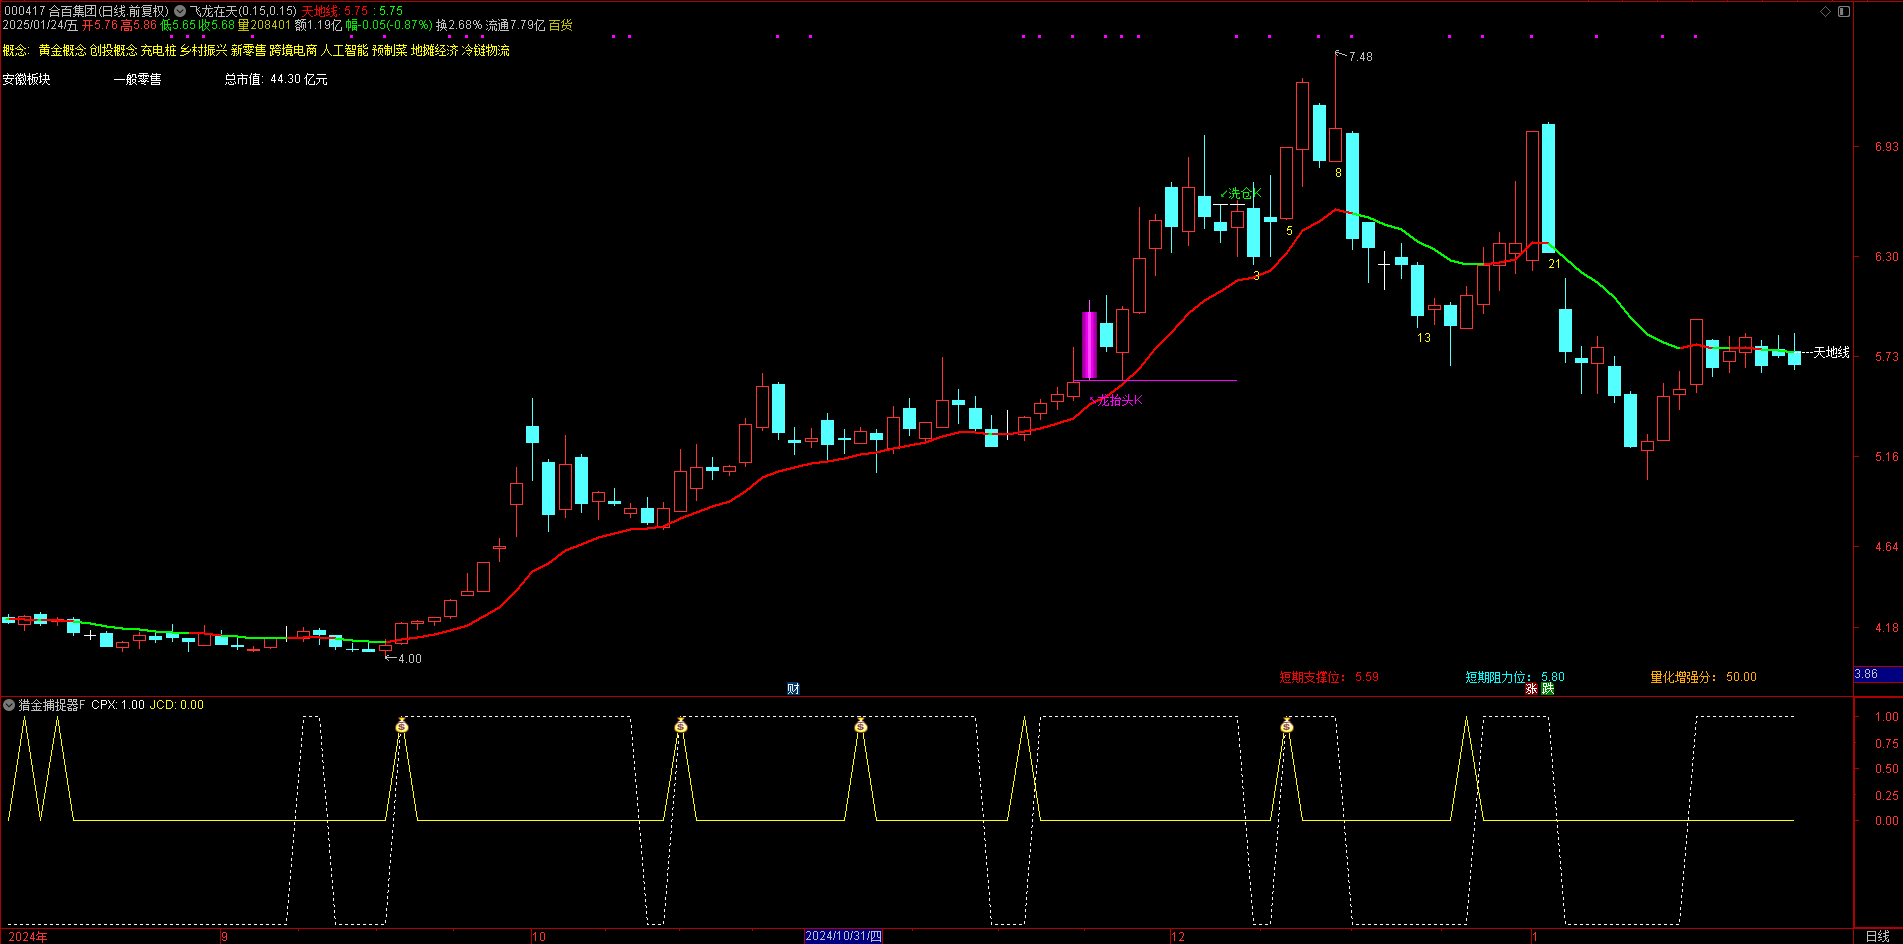This screenshot has height=944, width=1903.
Task: Click the 猎金捕捉器F indicator title
Action: (x=52, y=705)
